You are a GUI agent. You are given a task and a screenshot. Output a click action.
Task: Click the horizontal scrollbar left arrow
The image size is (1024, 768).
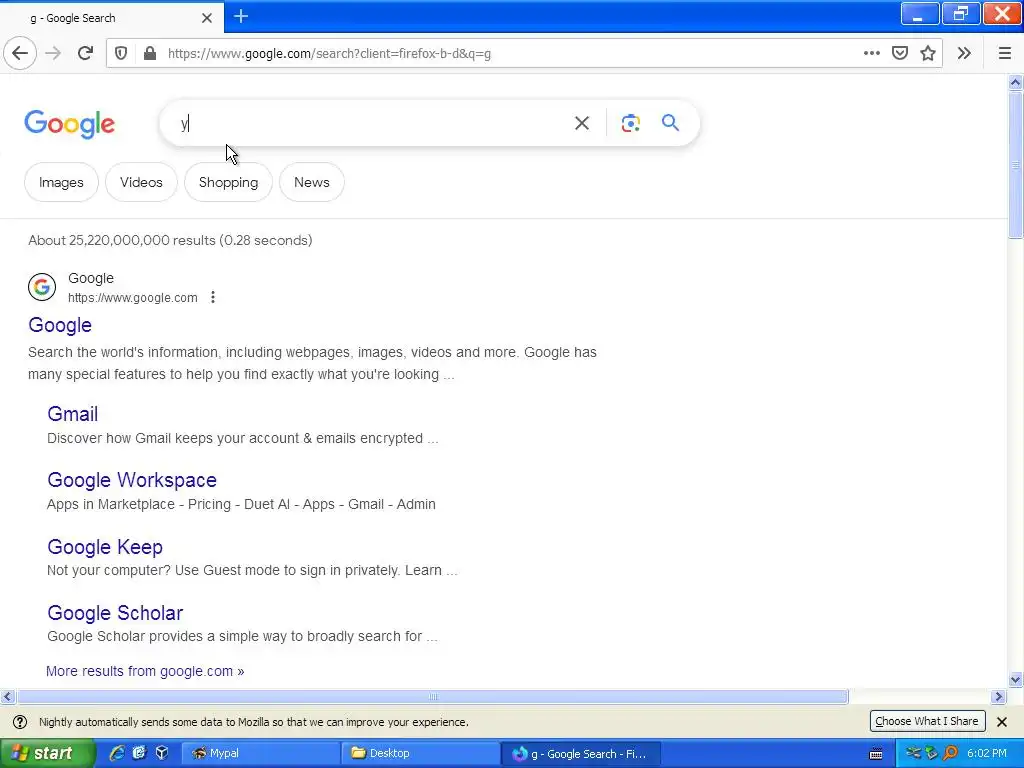click(x=7, y=697)
